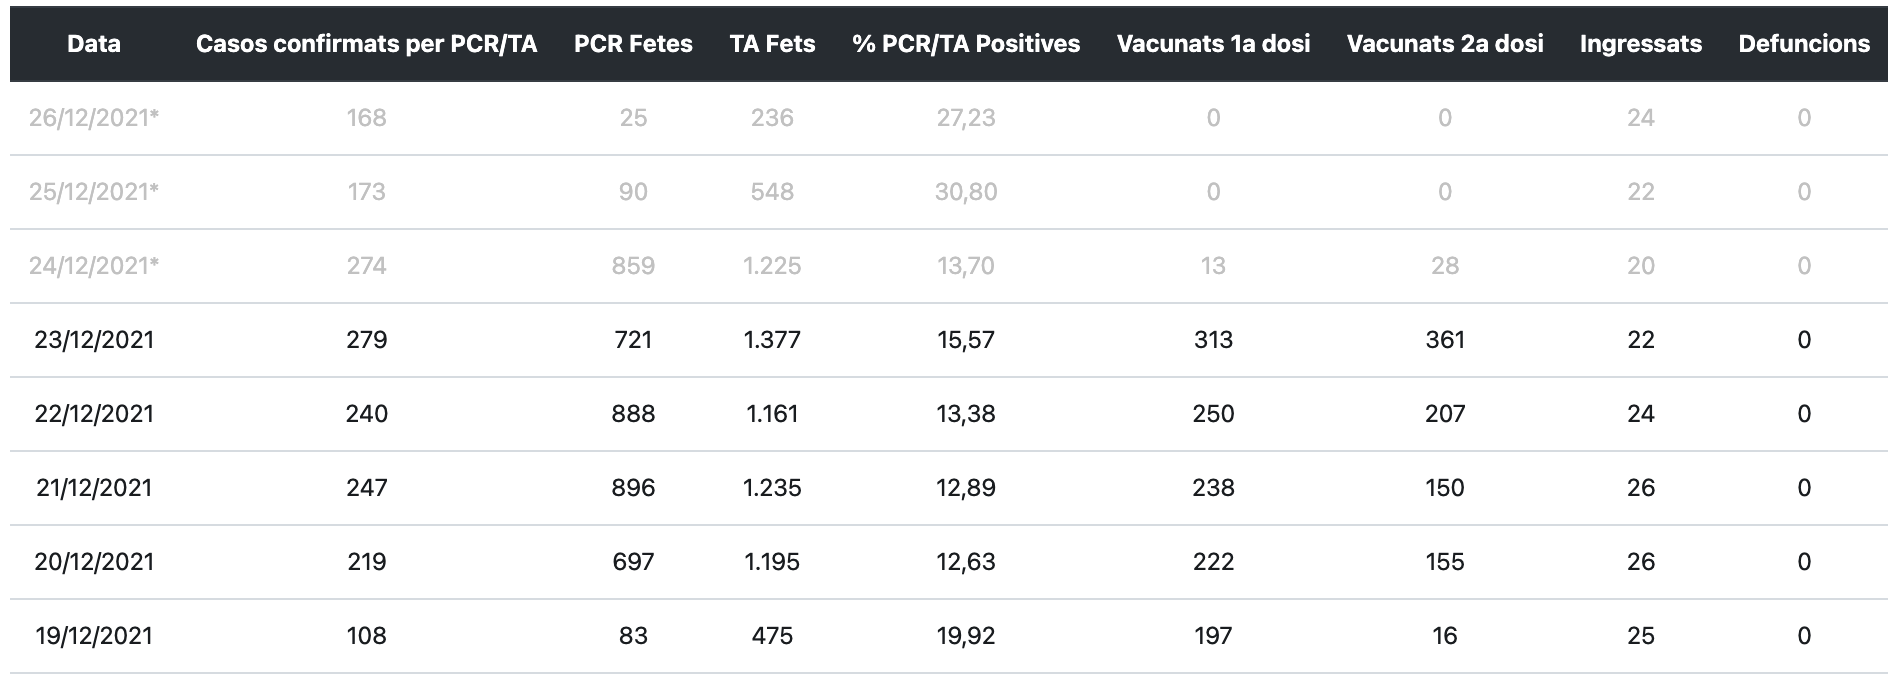
Task: Click the greyed 26/12/2021* date cell
Action: click(x=94, y=118)
